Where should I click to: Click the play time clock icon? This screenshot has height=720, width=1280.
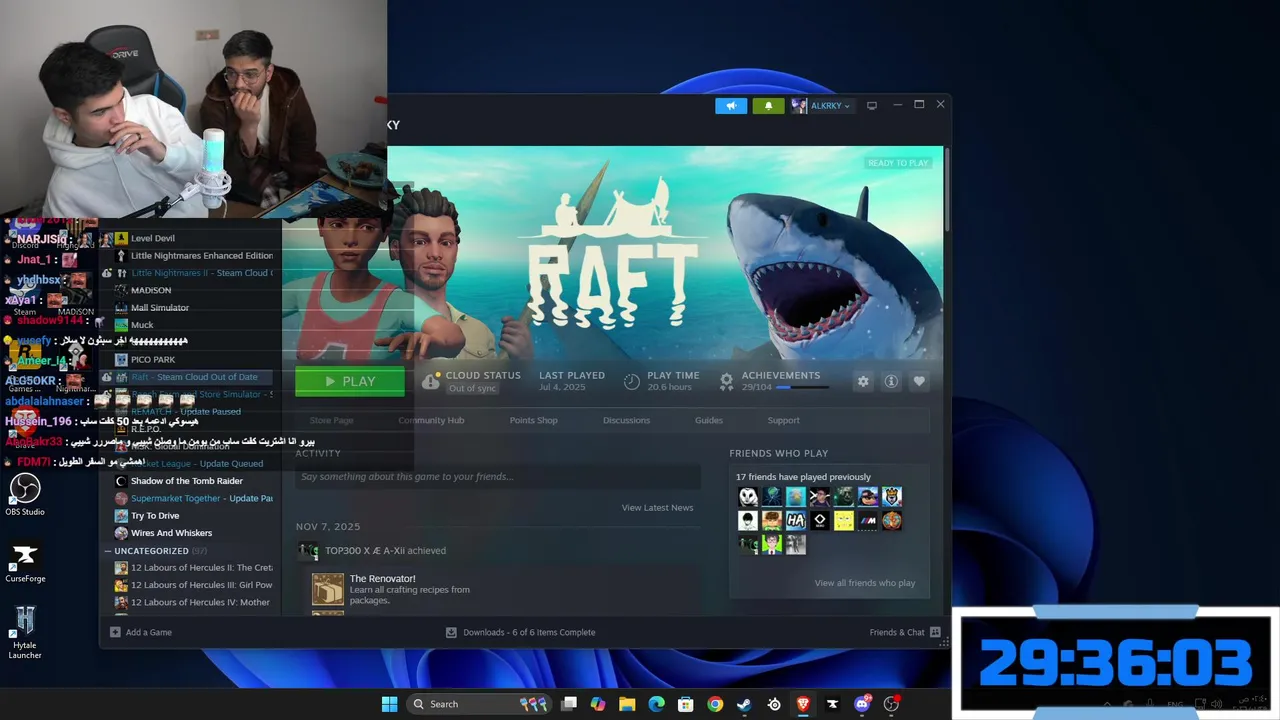pyautogui.click(x=632, y=381)
